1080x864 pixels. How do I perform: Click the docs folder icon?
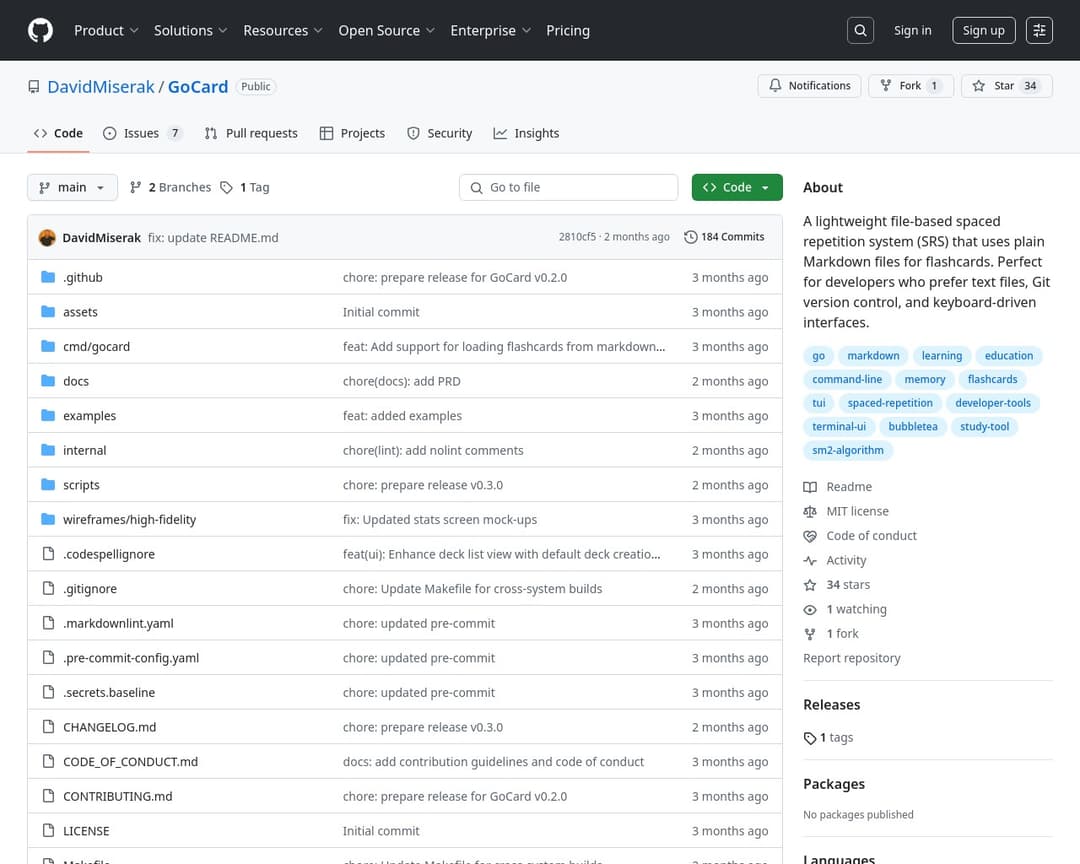[48, 380]
